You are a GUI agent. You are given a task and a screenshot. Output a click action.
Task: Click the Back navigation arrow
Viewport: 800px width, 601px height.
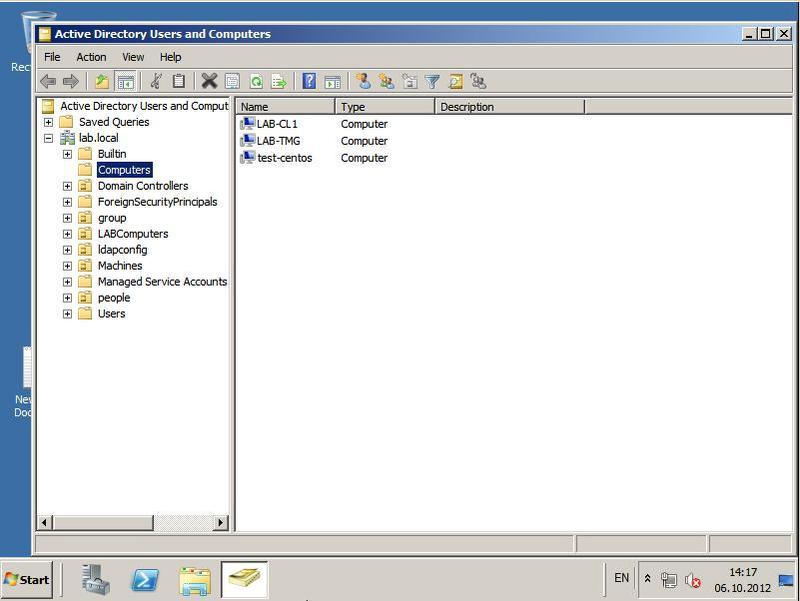[x=48, y=81]
